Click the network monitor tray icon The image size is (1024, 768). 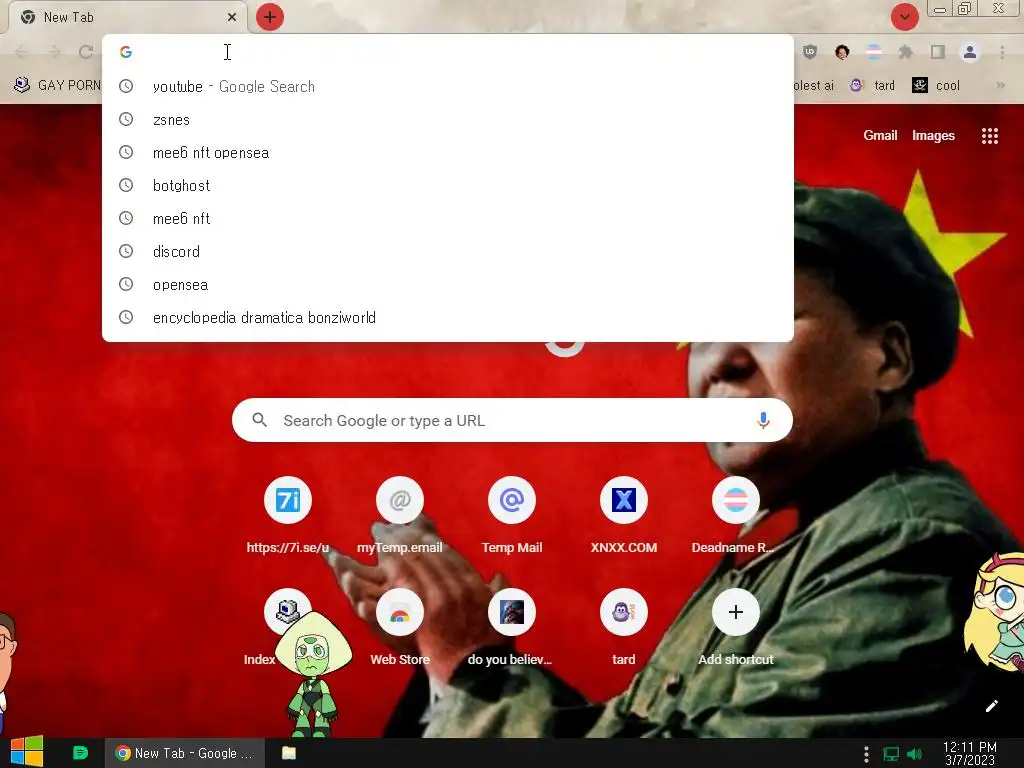coord(891,754)
